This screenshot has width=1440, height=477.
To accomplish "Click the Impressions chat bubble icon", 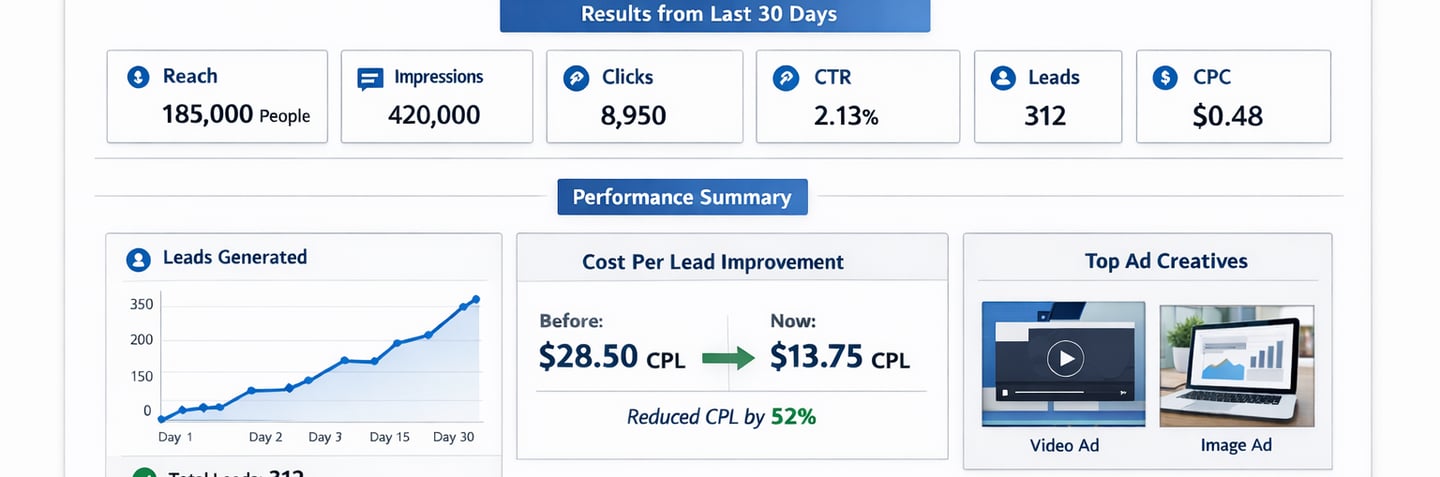I will 370,79.
